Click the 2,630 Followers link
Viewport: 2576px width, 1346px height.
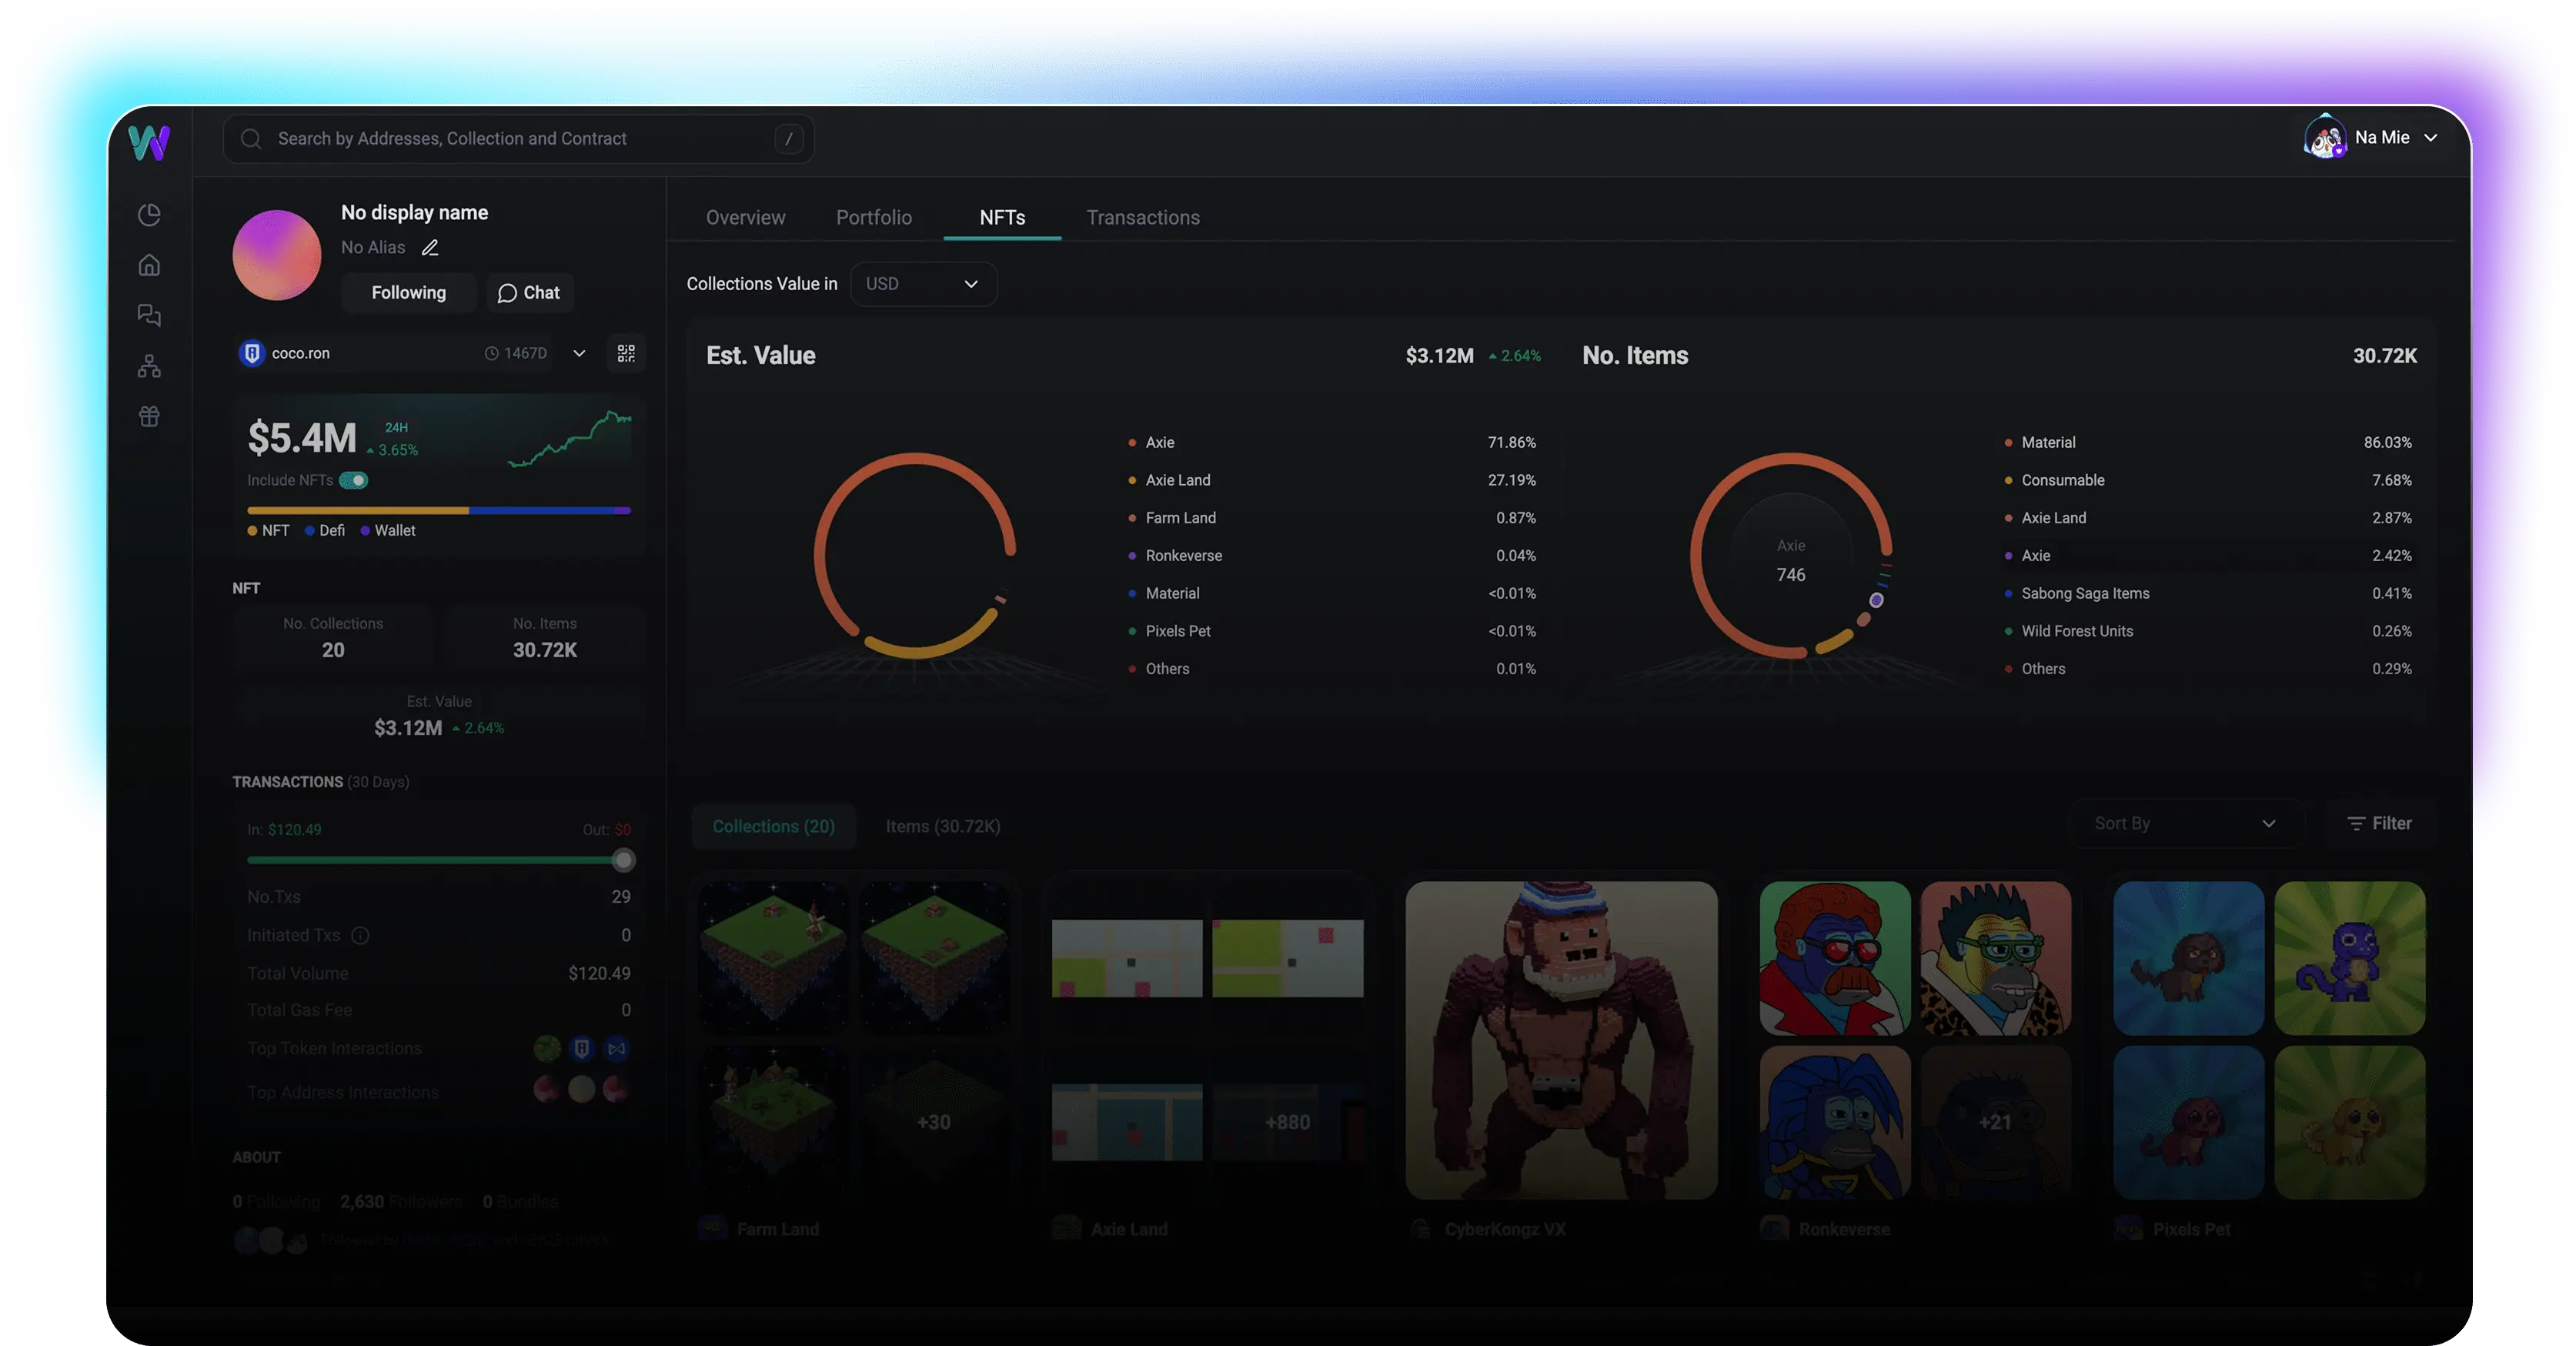point(401,1201)
